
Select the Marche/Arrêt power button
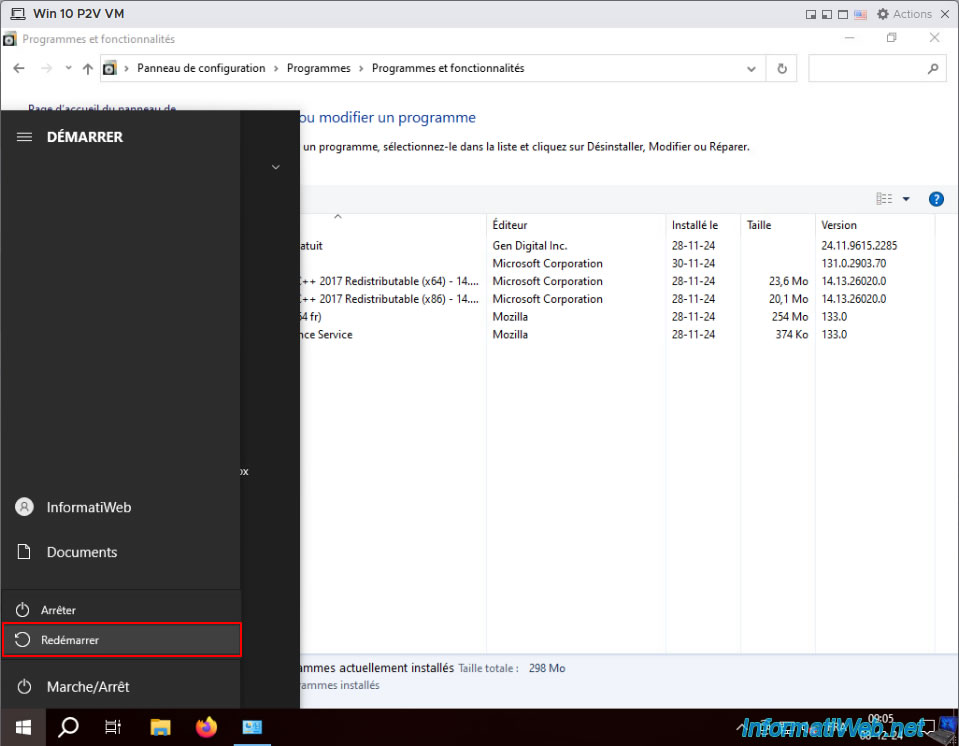(x=120, y=687)
